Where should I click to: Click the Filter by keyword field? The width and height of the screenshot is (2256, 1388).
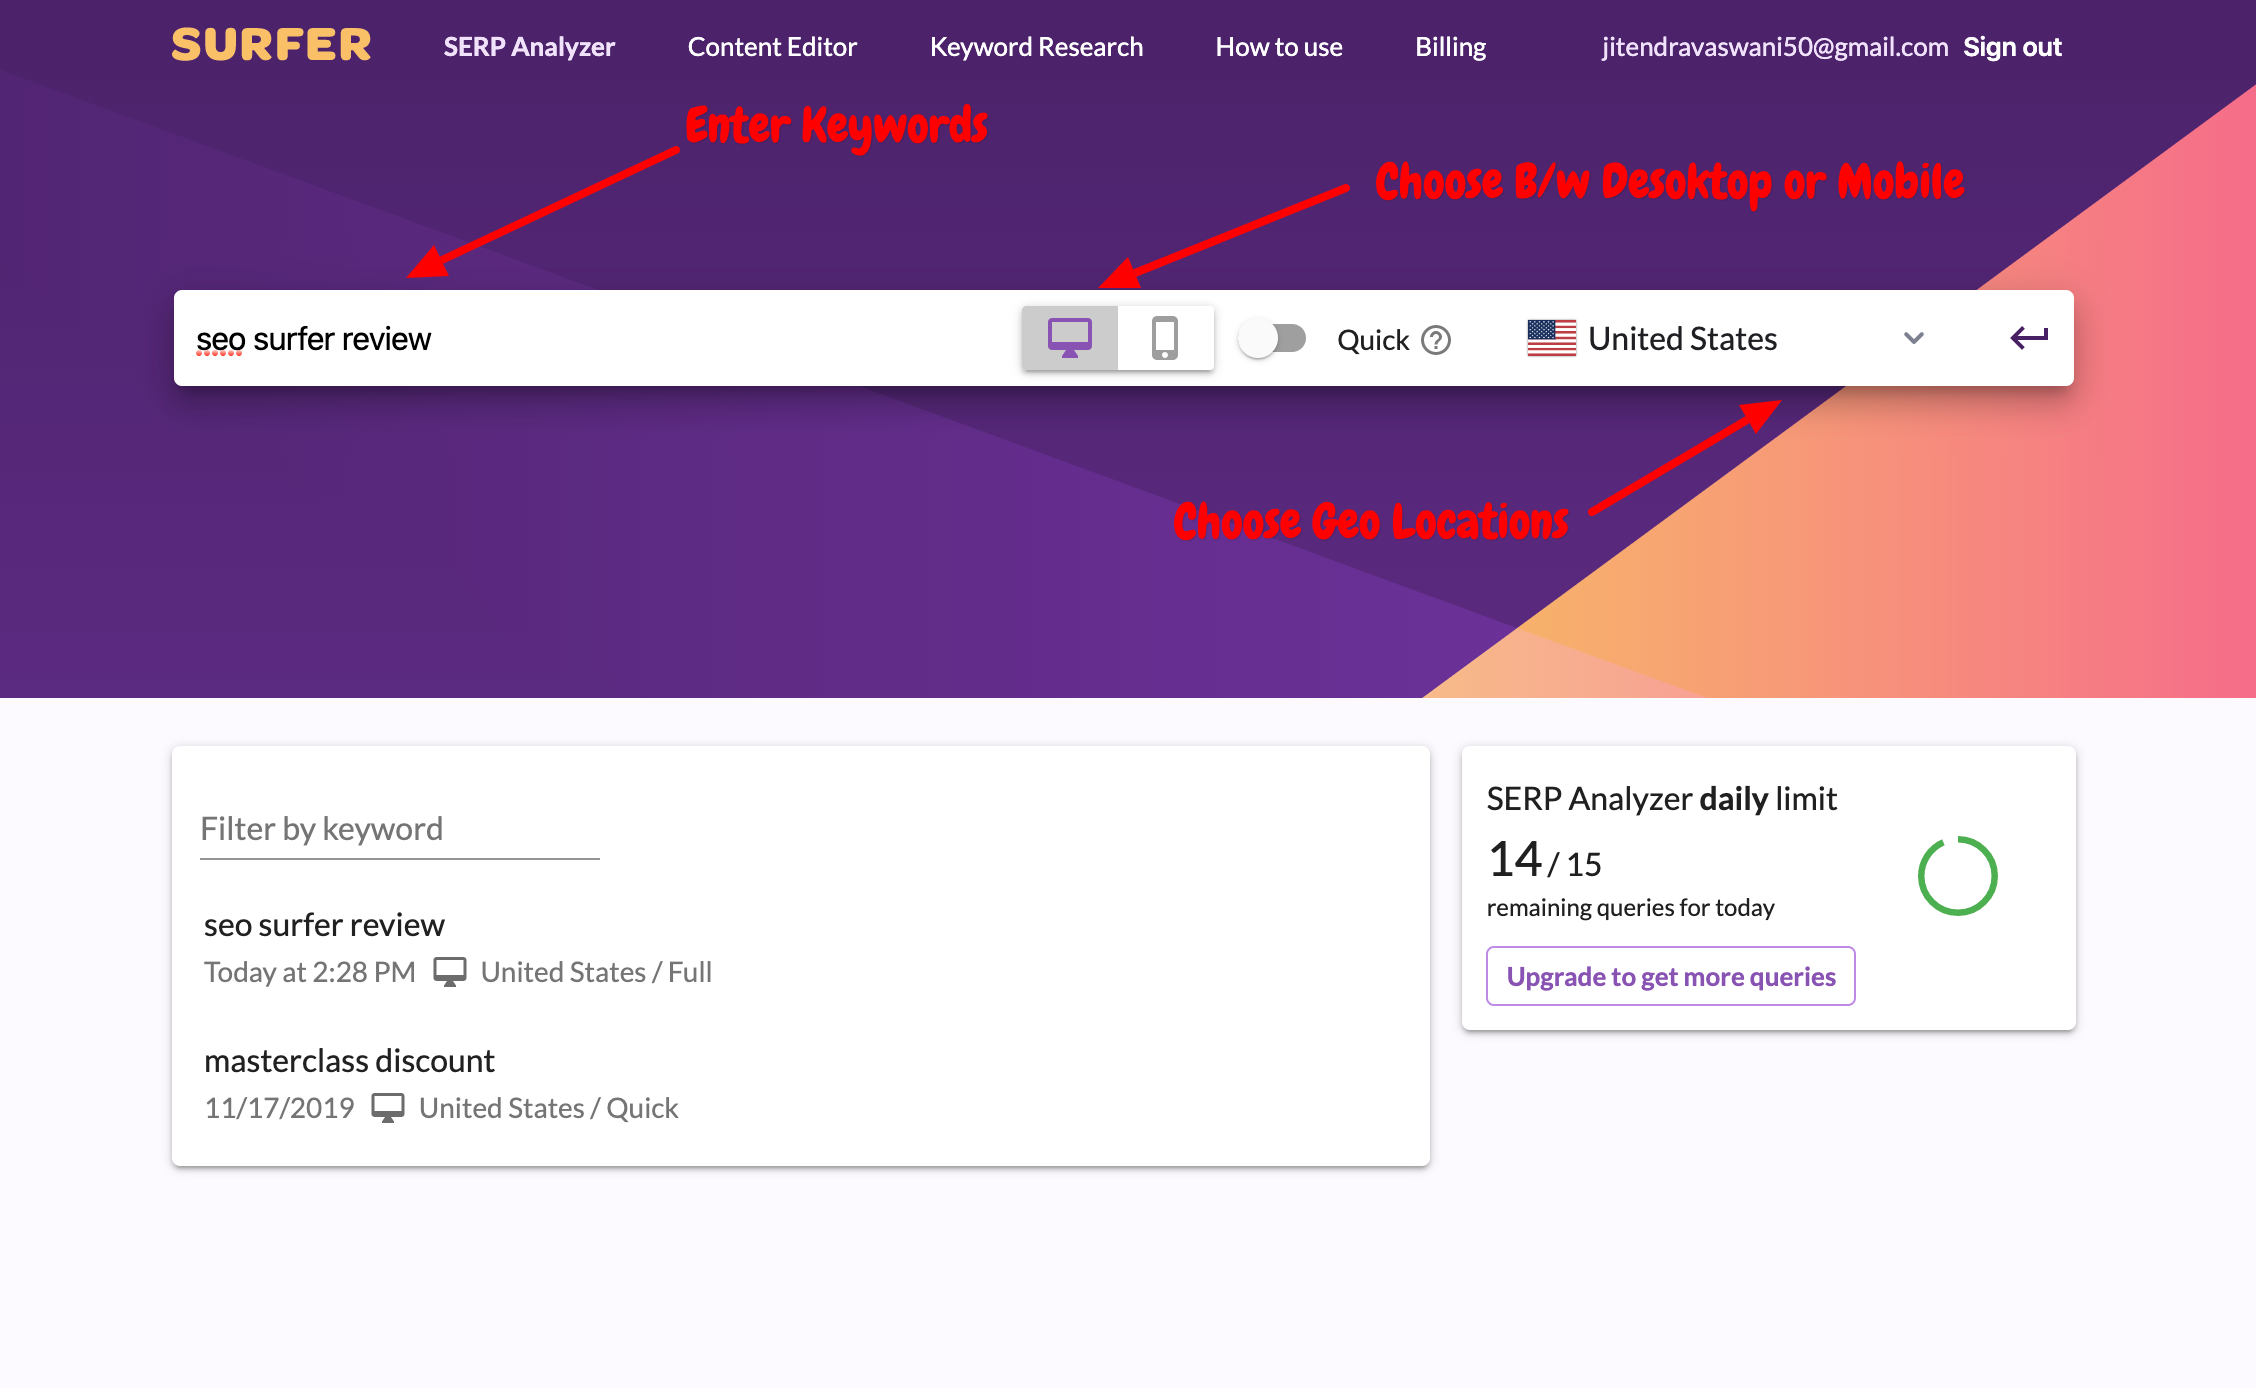399,828
